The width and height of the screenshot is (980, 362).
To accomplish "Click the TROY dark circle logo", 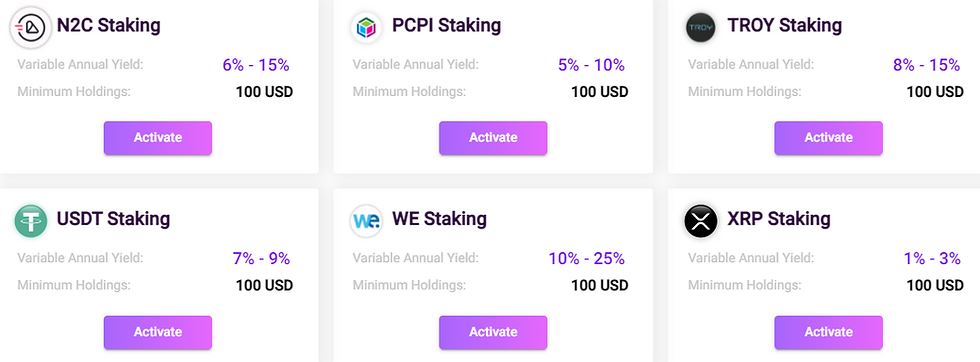I will coord(701,27).
